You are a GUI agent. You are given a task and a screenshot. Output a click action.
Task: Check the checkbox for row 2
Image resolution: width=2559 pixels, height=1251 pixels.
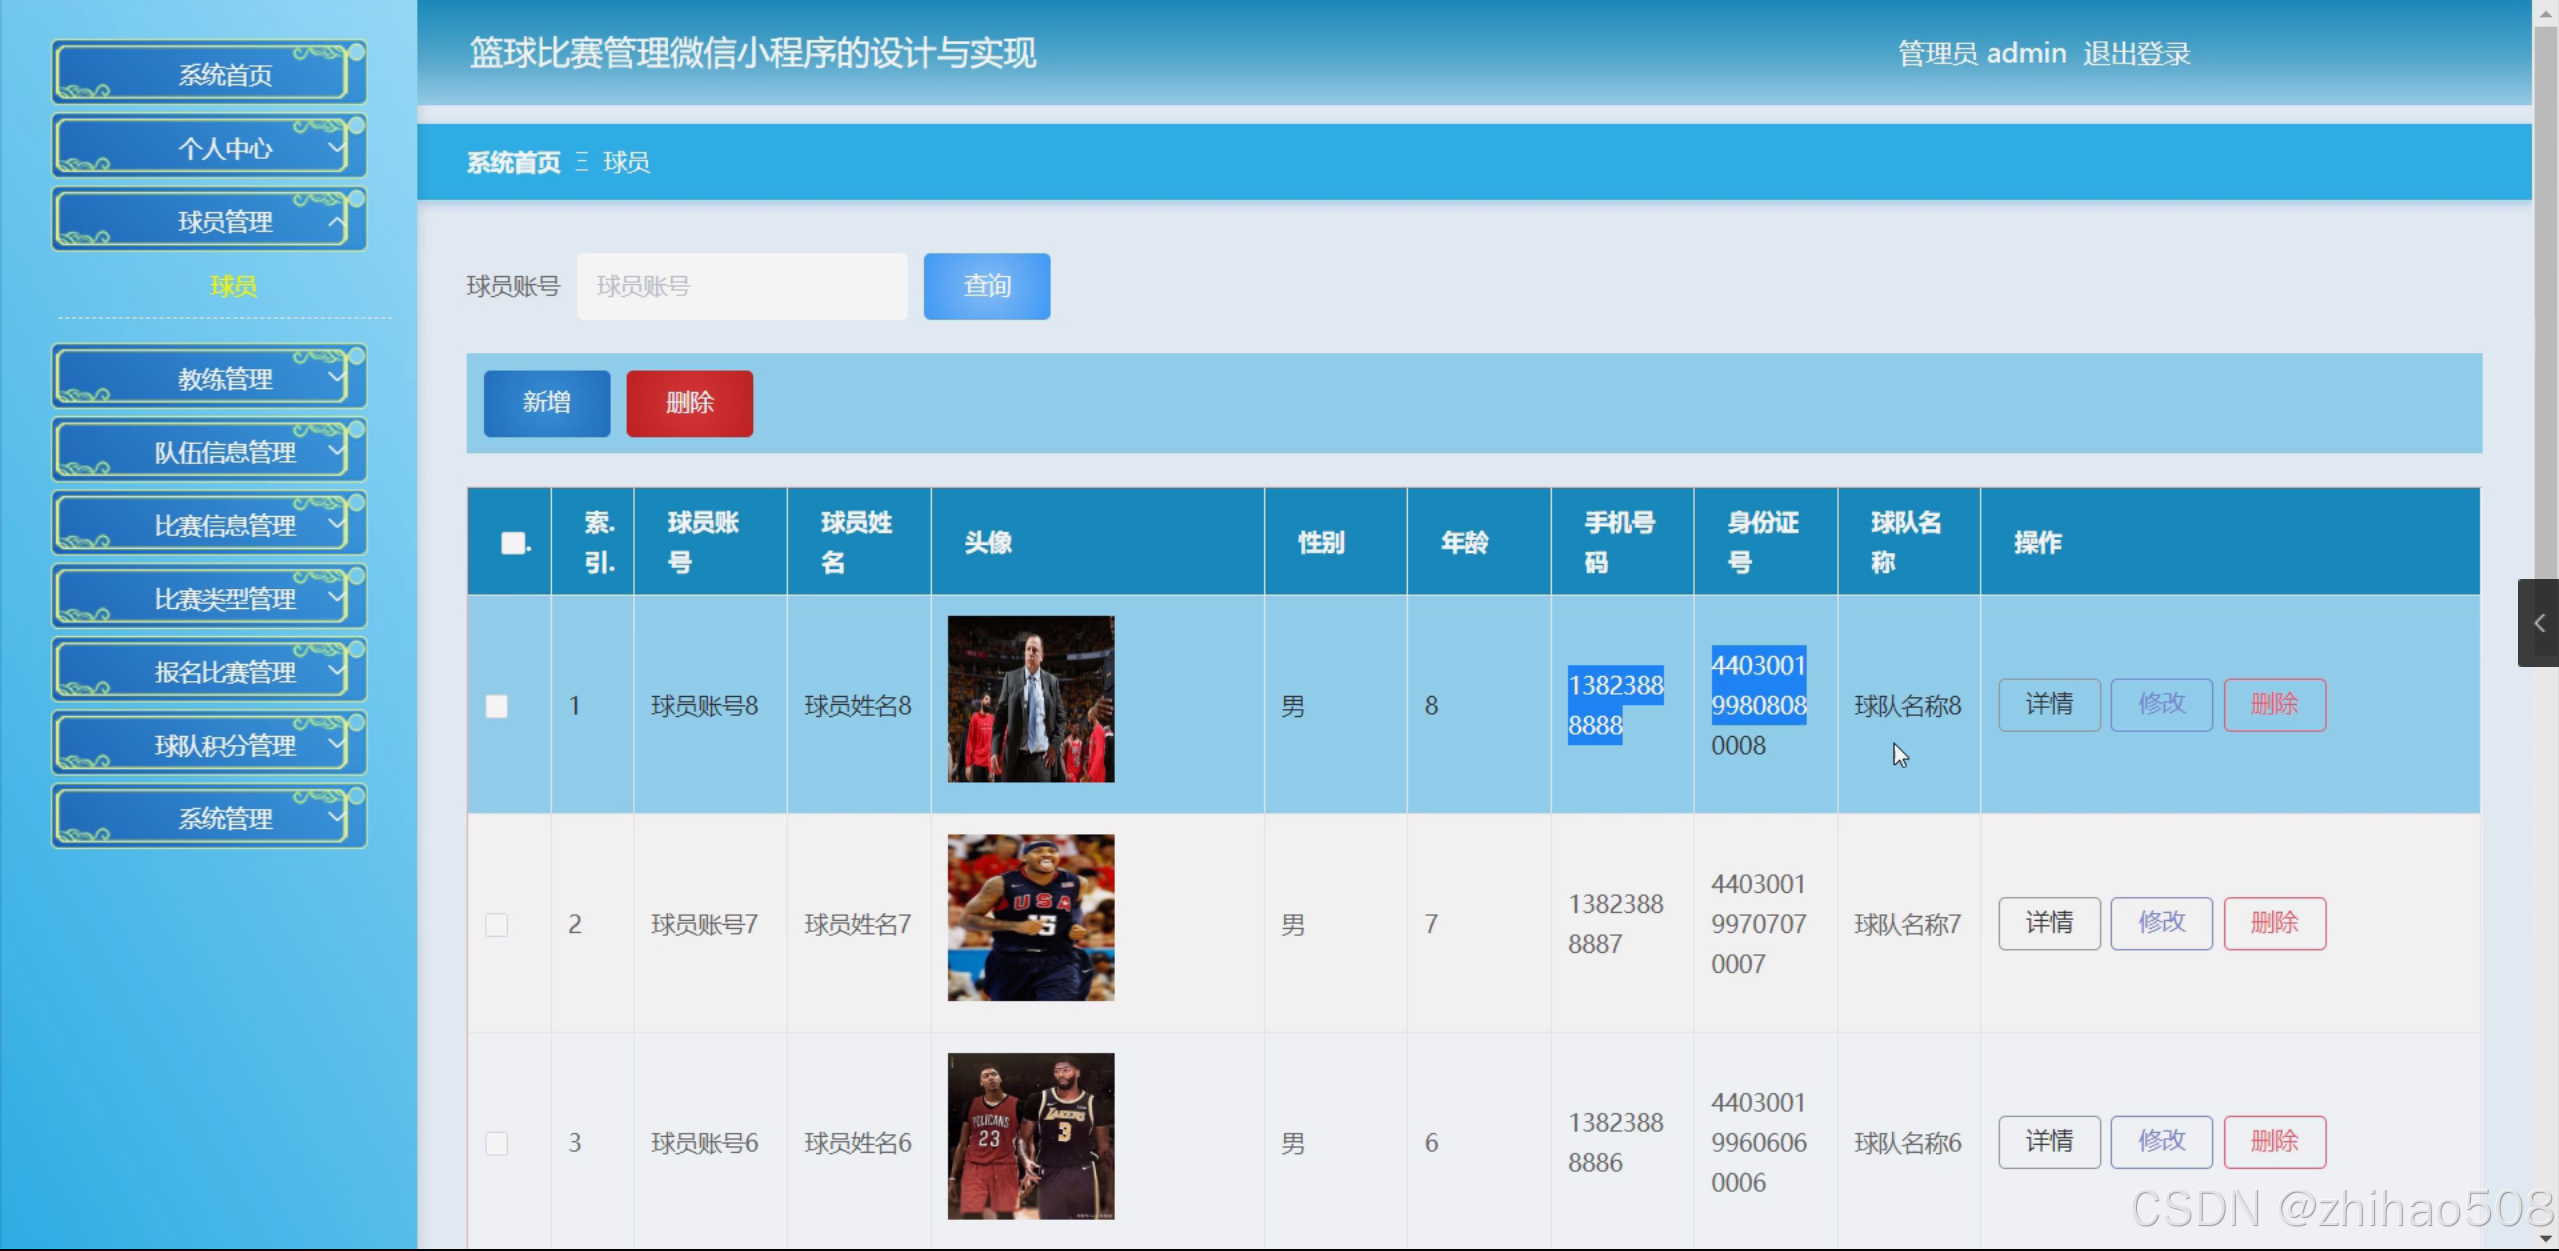[496, 924]
